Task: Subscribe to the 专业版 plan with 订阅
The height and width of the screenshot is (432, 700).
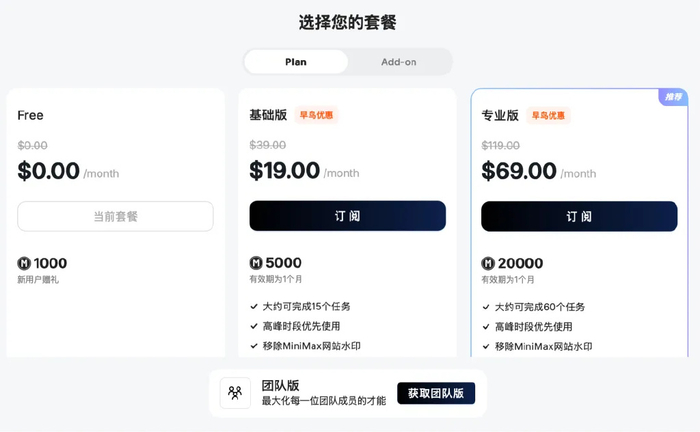Action: click(x=579, y=216)
